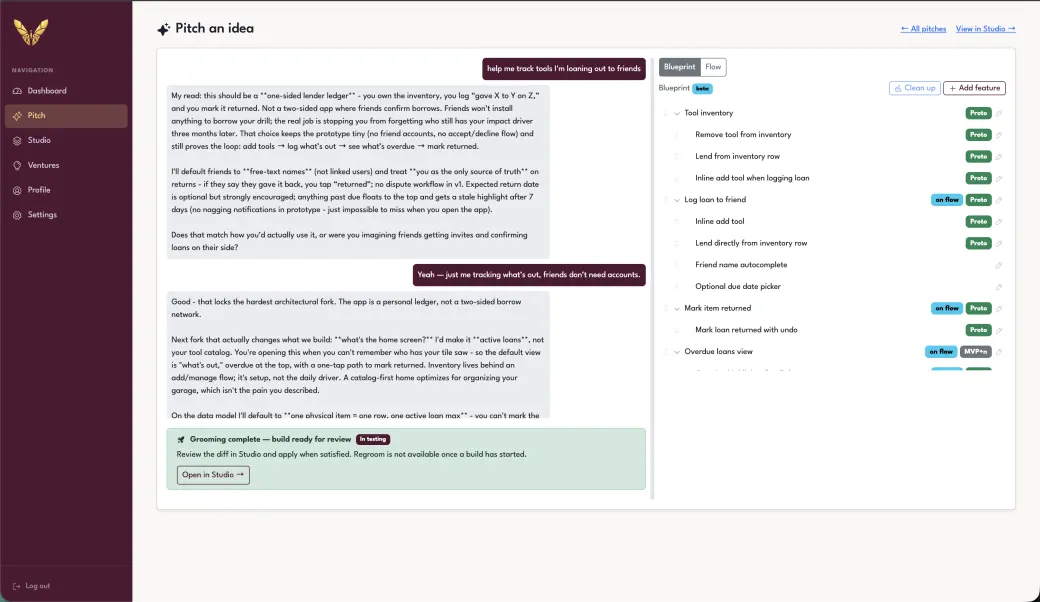Click the Clean up button
The image size is (1040, 602).
[915, 88]
